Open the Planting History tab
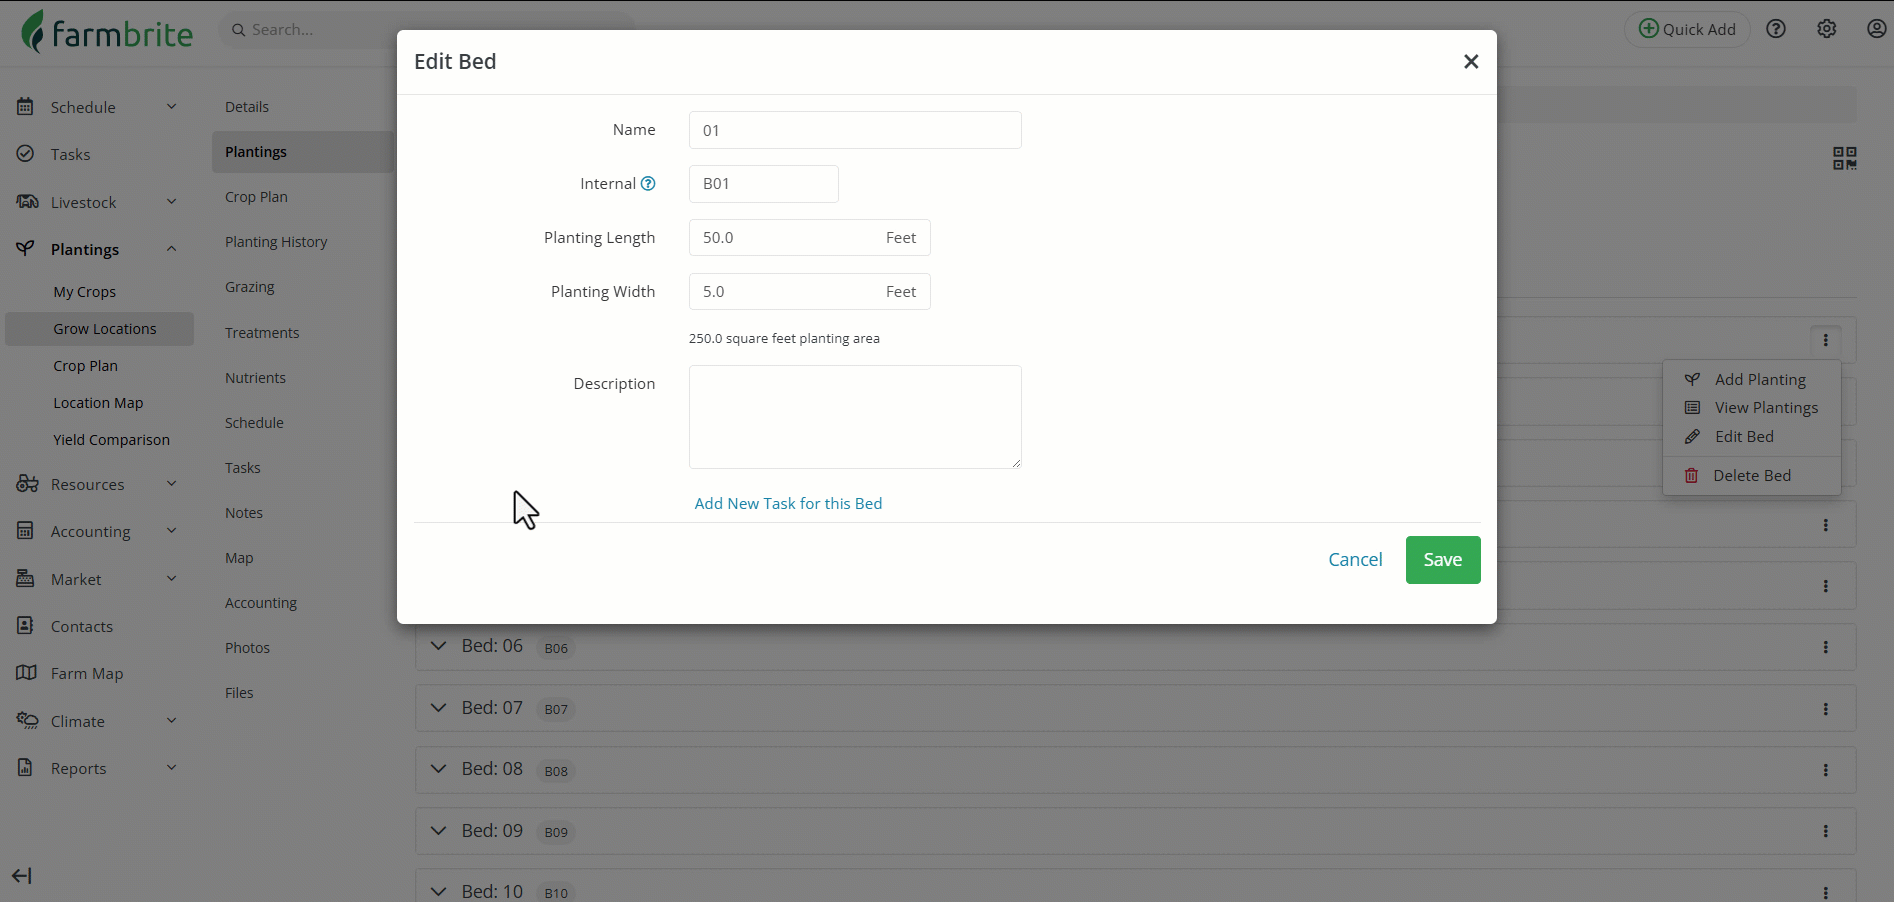This screenshot has height=902, width=1894. tap(276, 242)
